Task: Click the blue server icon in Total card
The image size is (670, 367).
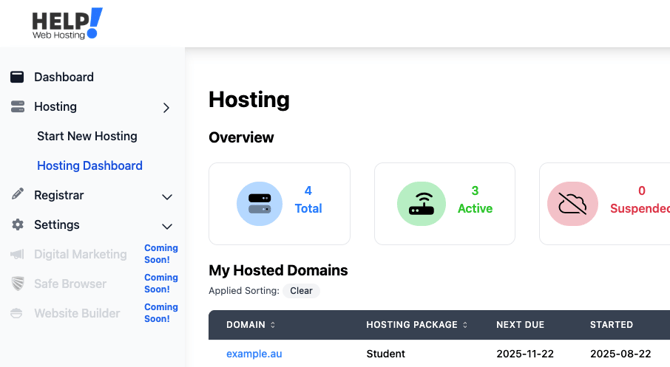Action: pyautogui.click(x=259, y=204)
